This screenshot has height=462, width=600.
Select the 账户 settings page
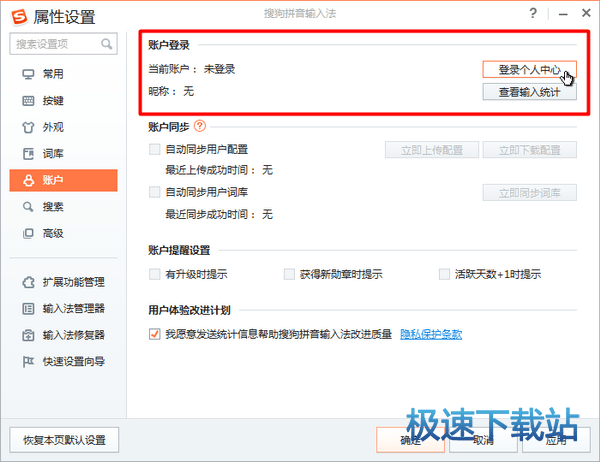tap(64, 180)
